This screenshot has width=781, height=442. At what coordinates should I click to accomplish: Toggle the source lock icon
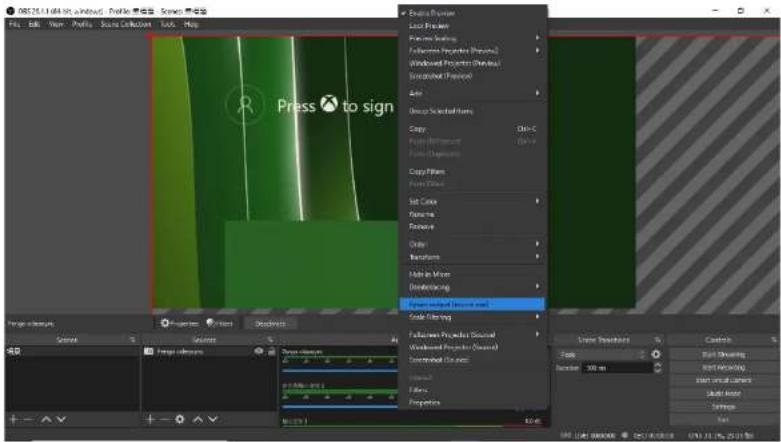pyautogui.click(x=271, y=351)
